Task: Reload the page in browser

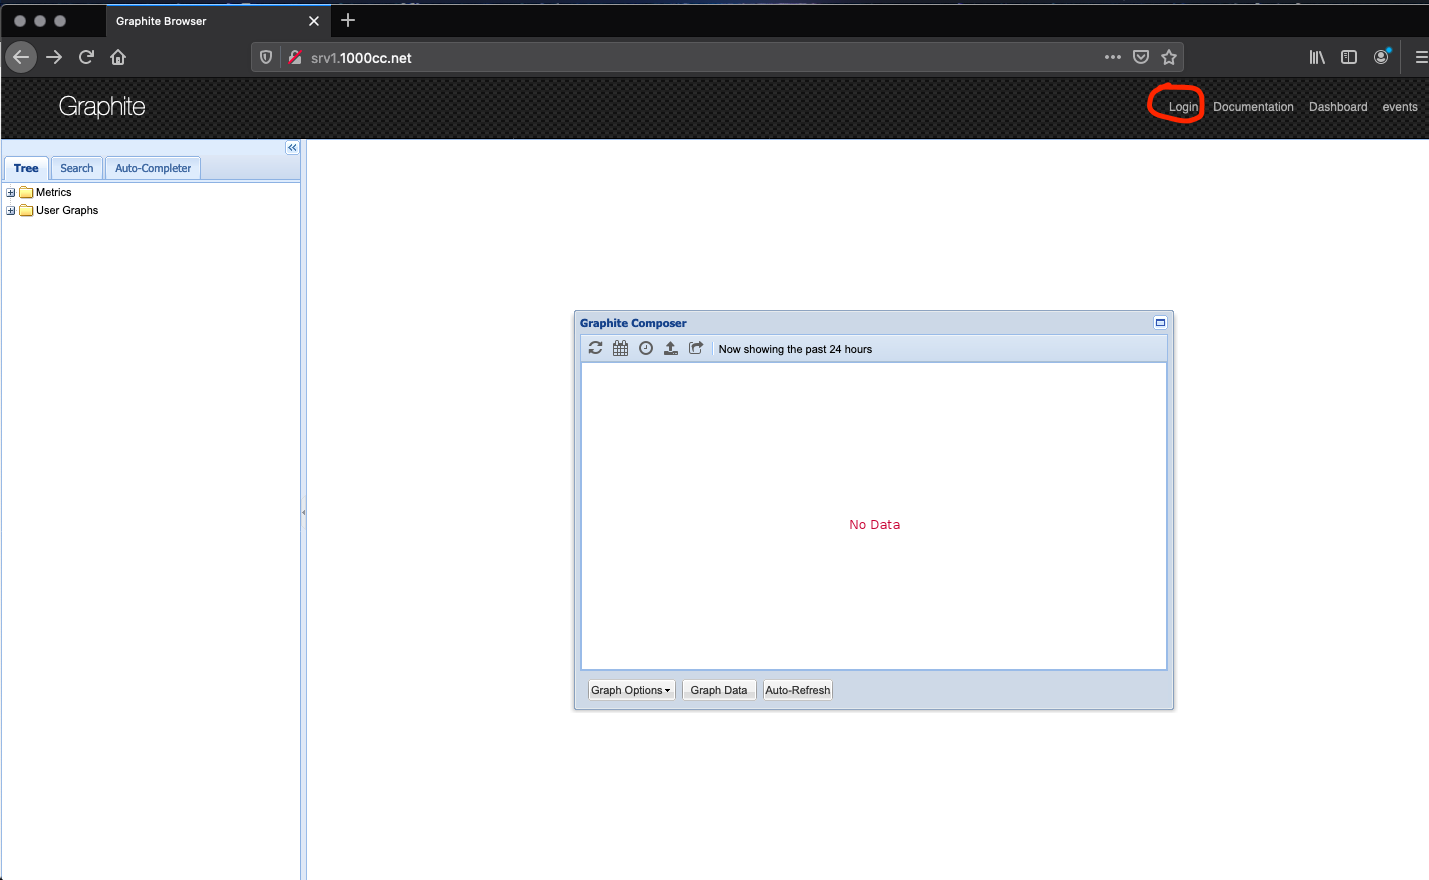Action: (x=86, y=57)
